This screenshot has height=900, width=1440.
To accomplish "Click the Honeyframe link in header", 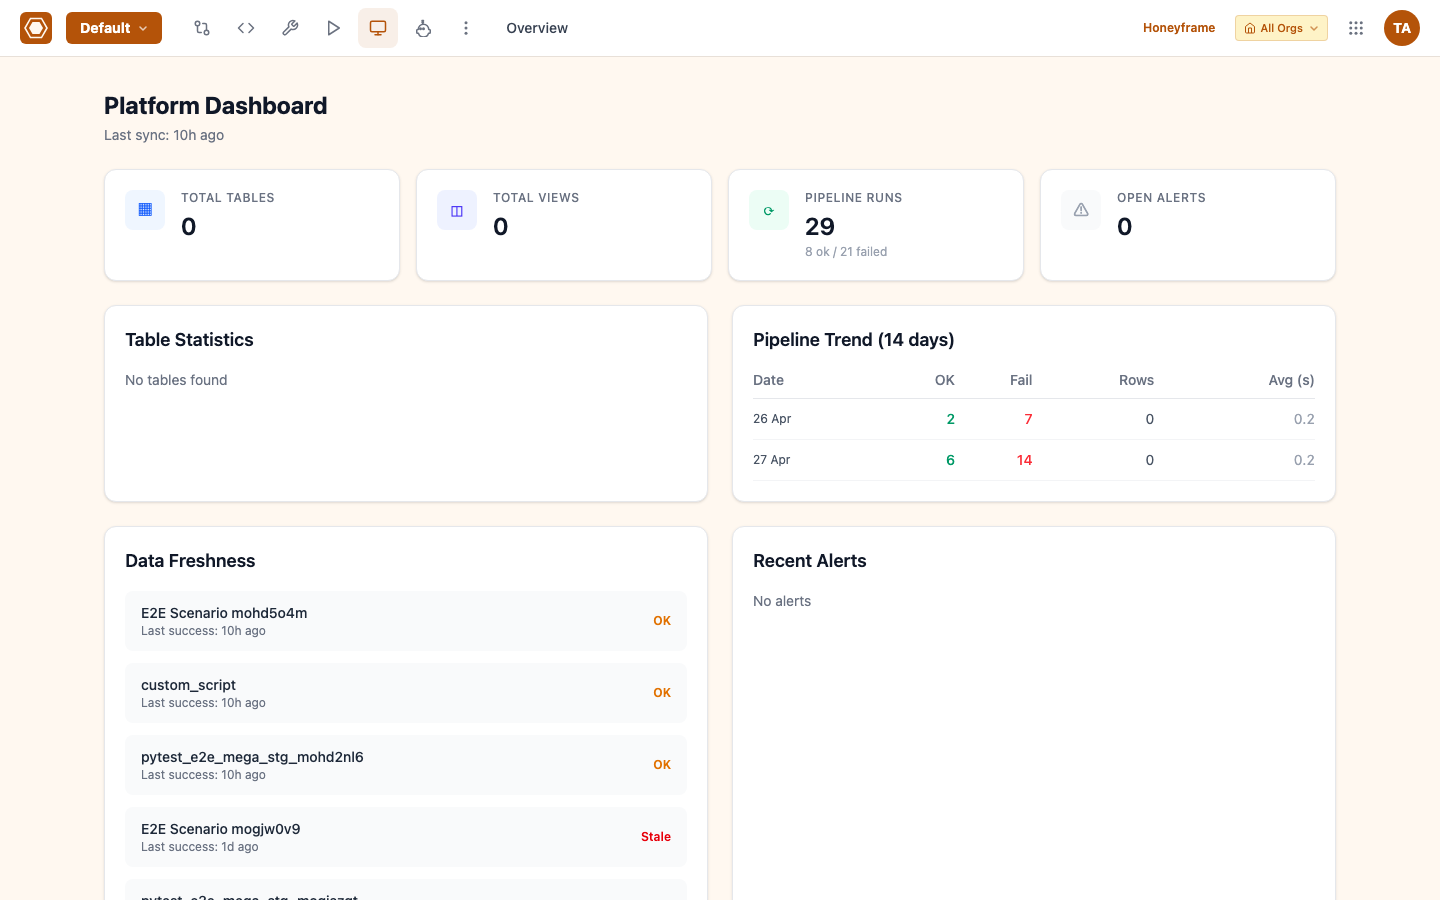I will 1179,28.
